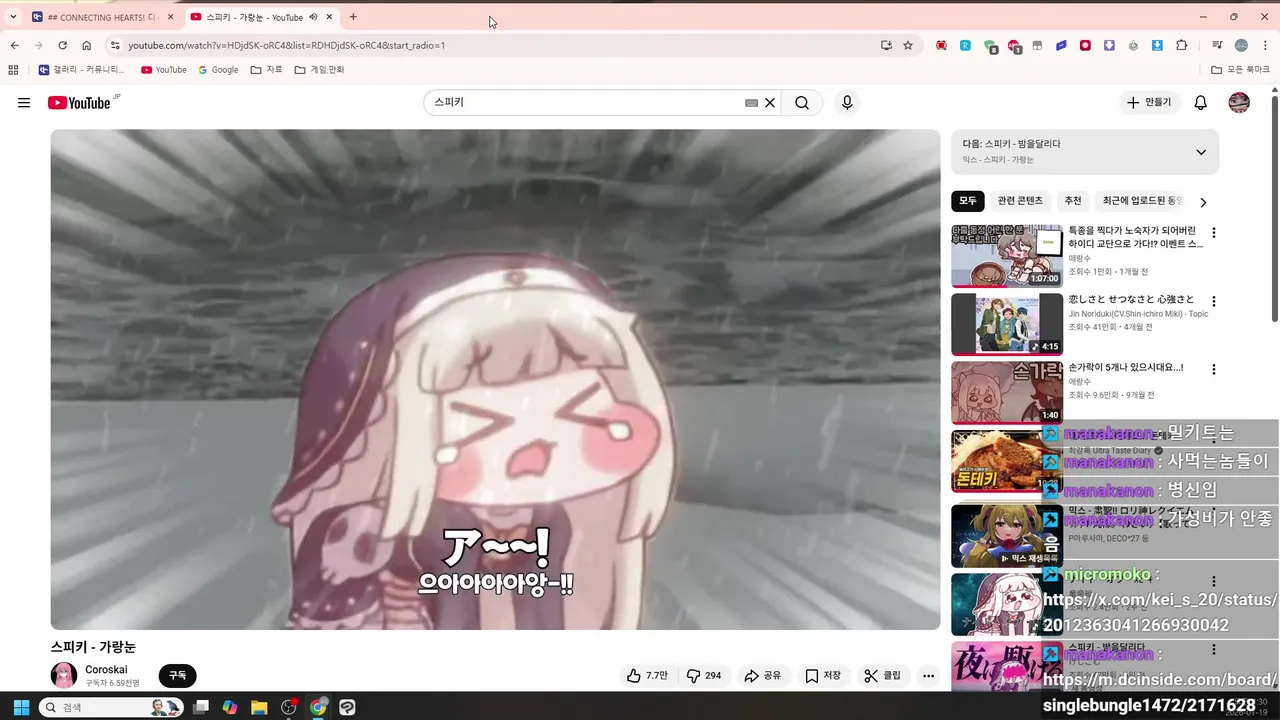Open the 손가락이 5개나 있으시데요 video thumbnail
Viewport: 1280px width, 720px height.
click(1007, 392)
